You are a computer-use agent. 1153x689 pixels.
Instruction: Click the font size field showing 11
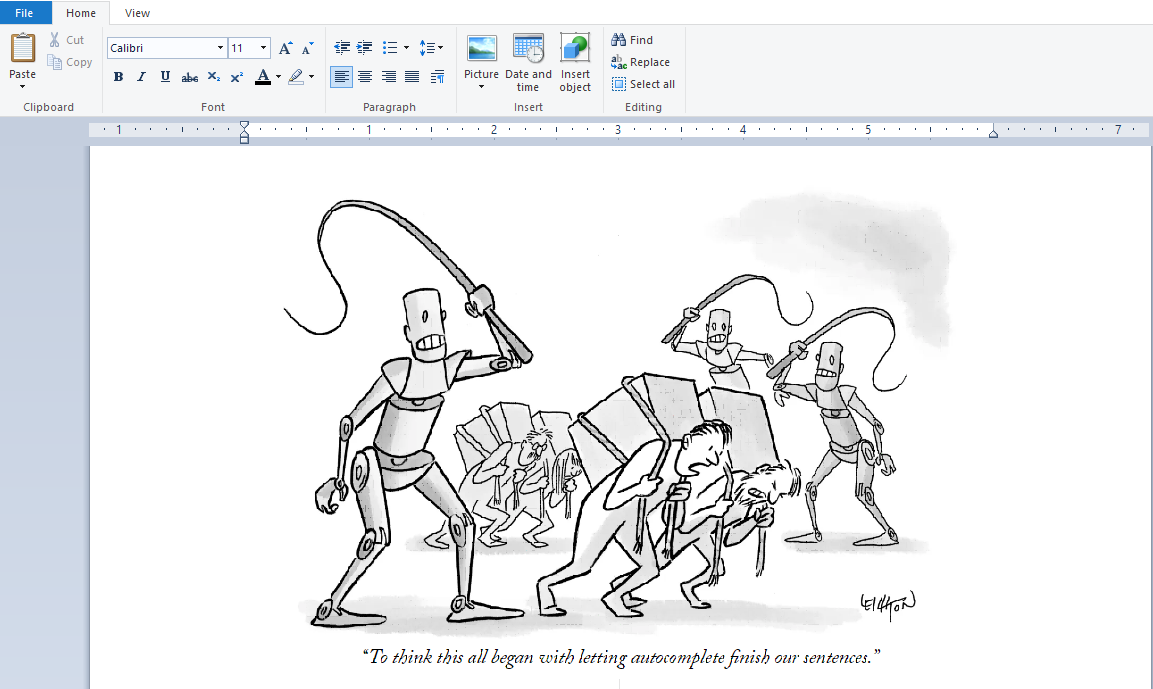[x=243, y=48]
